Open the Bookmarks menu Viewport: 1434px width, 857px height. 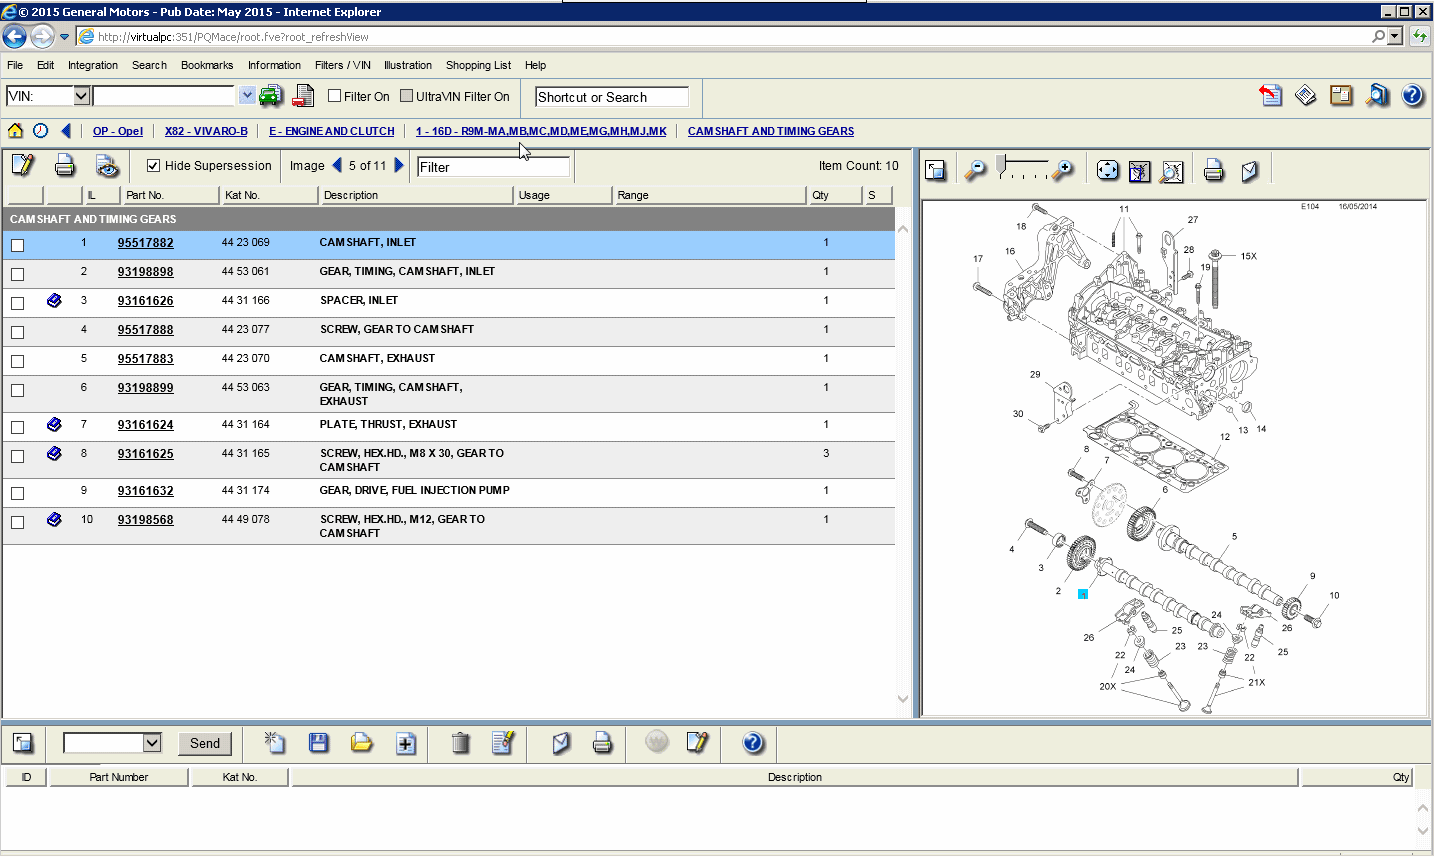(x=206, y=65)
